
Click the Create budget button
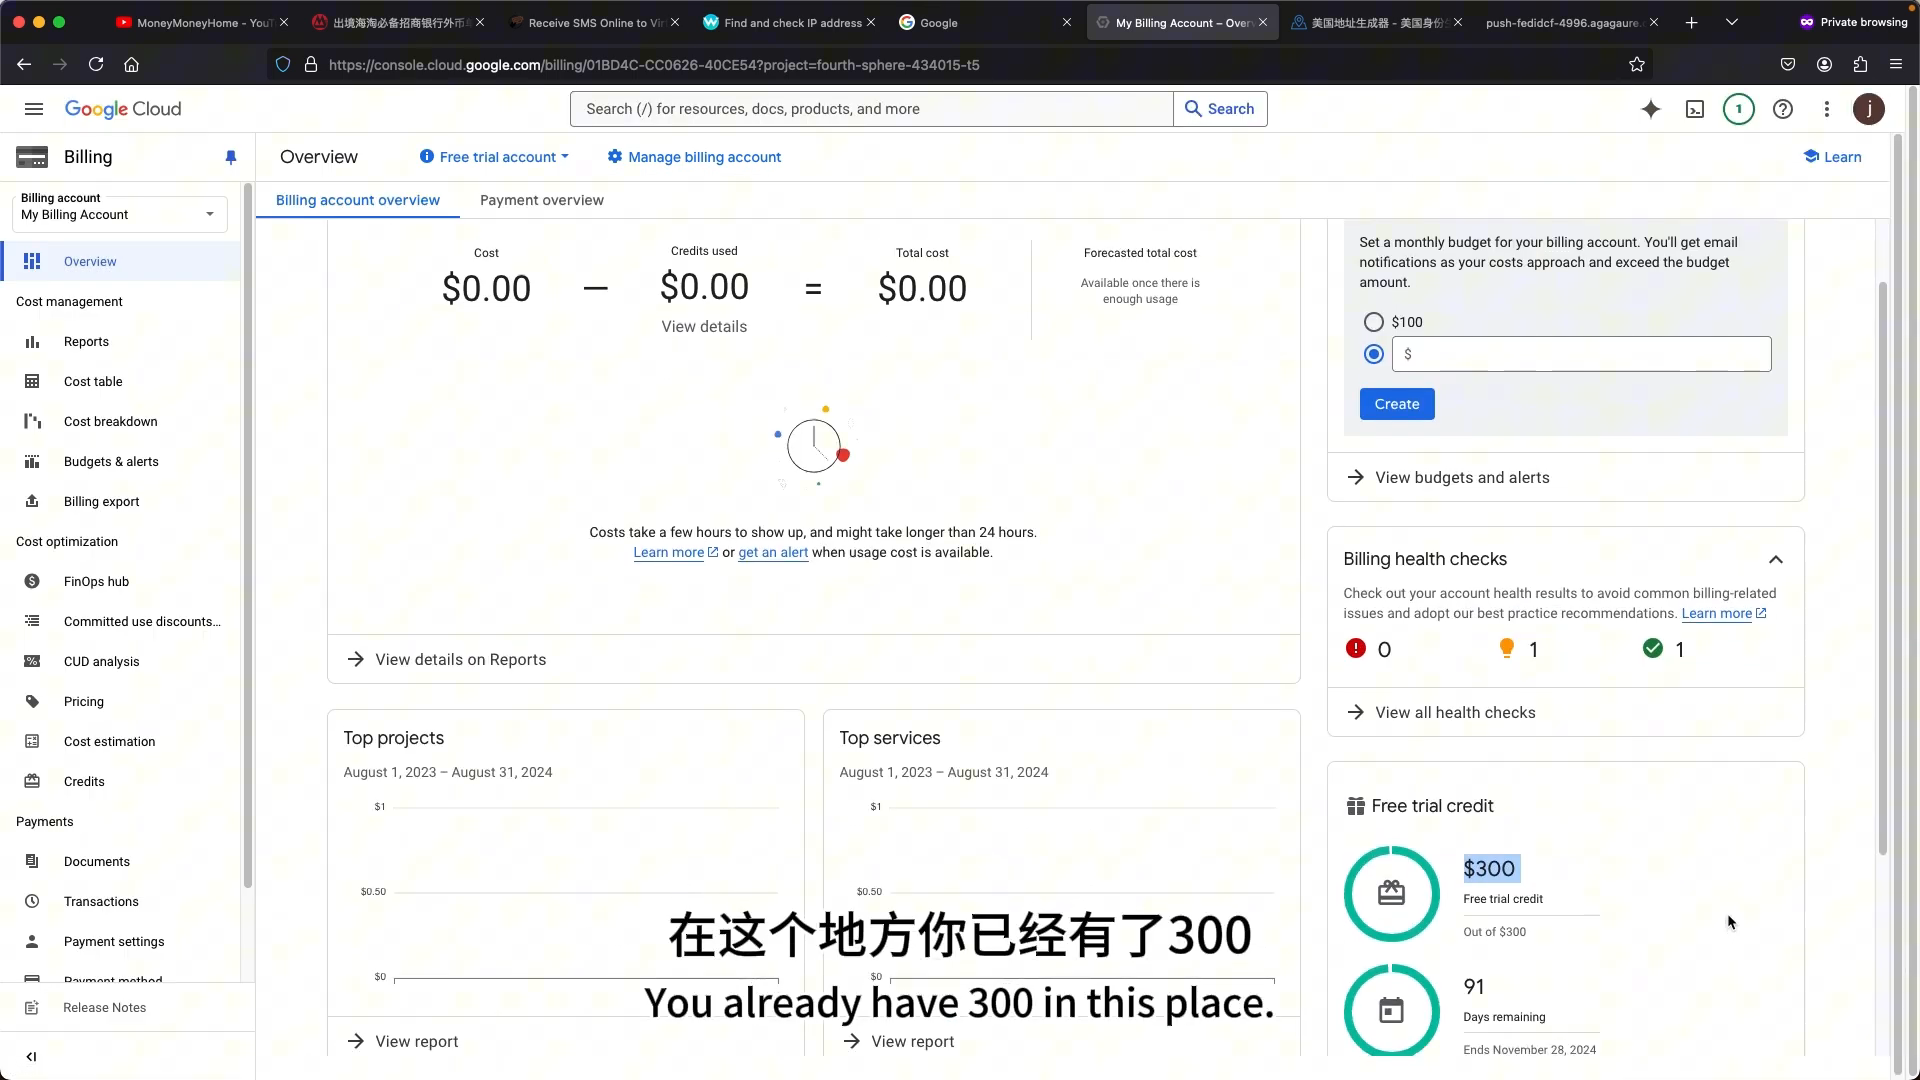[1397, 404]
